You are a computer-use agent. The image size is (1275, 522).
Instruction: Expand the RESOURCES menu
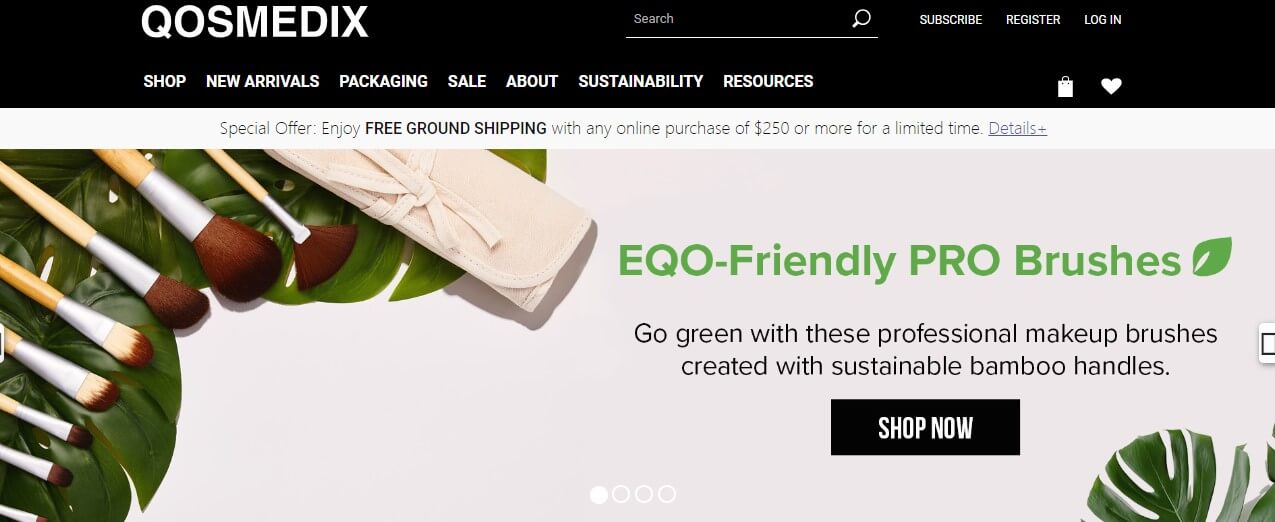coord(768,81)
